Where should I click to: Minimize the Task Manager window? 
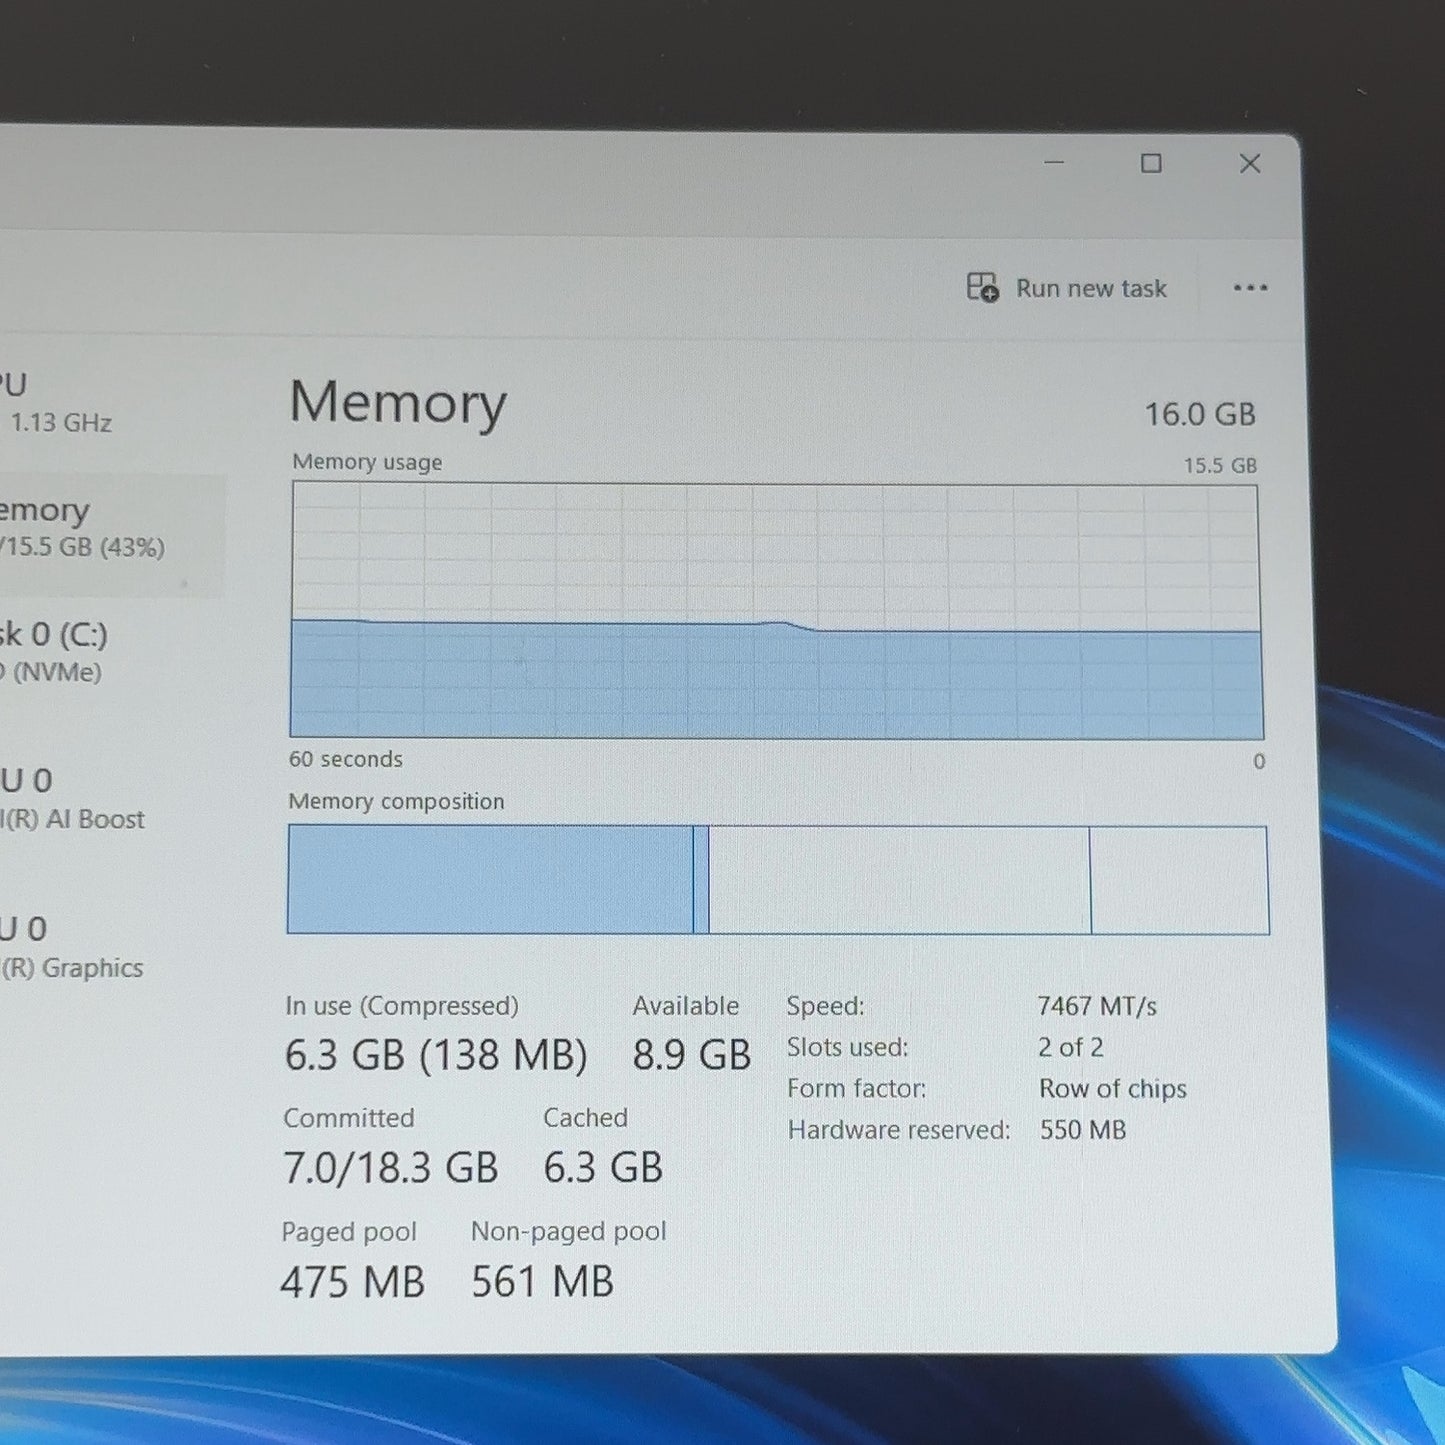pyautogui.click(x=1054, y=162)
